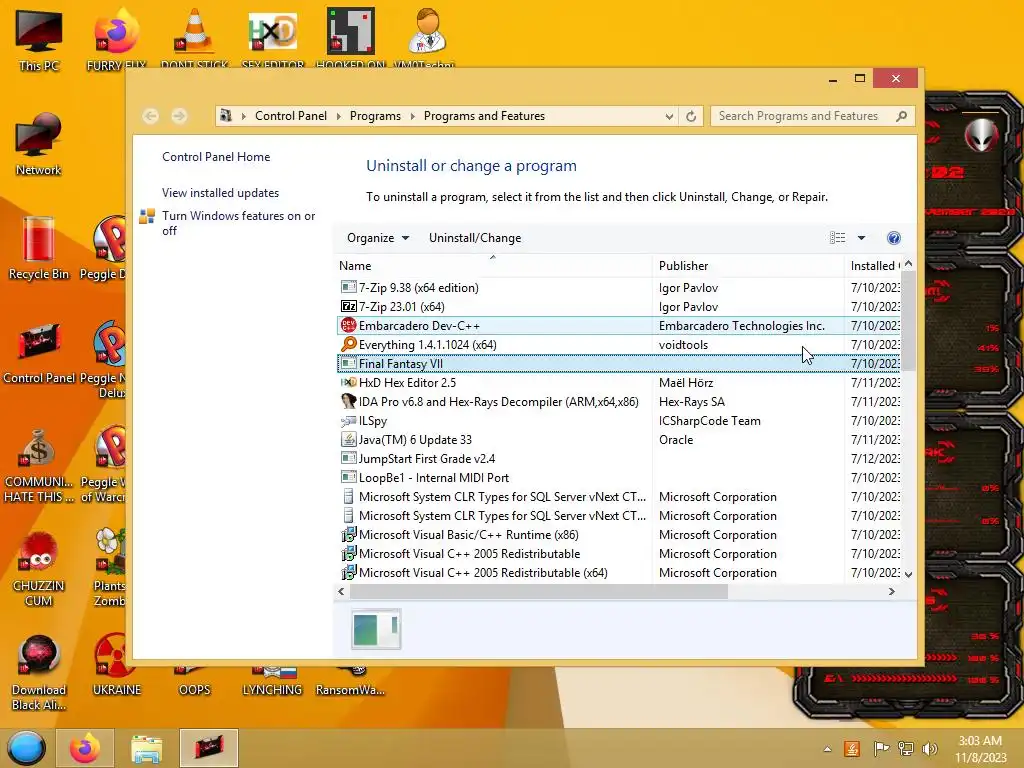The width and height of the screenshot is (1024, 768).
Task: Click the Forward navigation arrow
Action: point(179,116)
